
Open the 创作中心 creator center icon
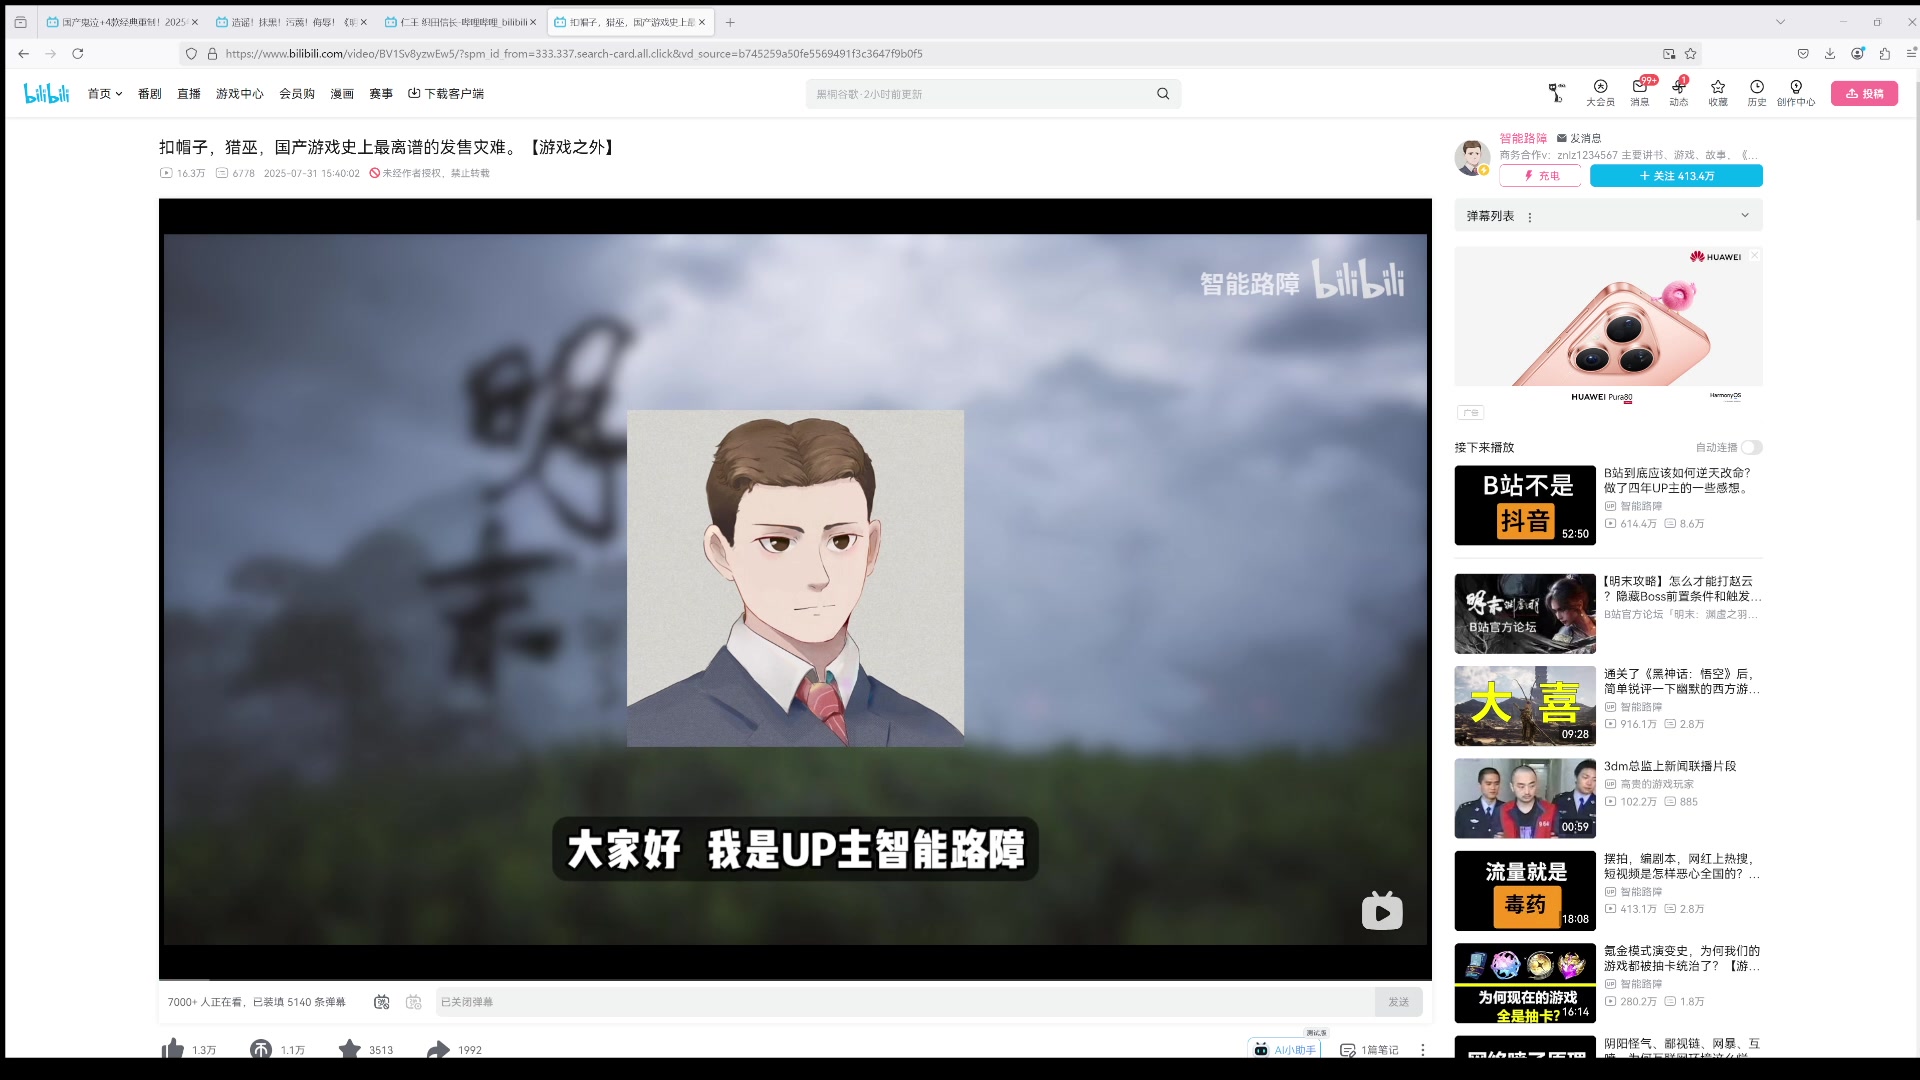coord(1796,93)
